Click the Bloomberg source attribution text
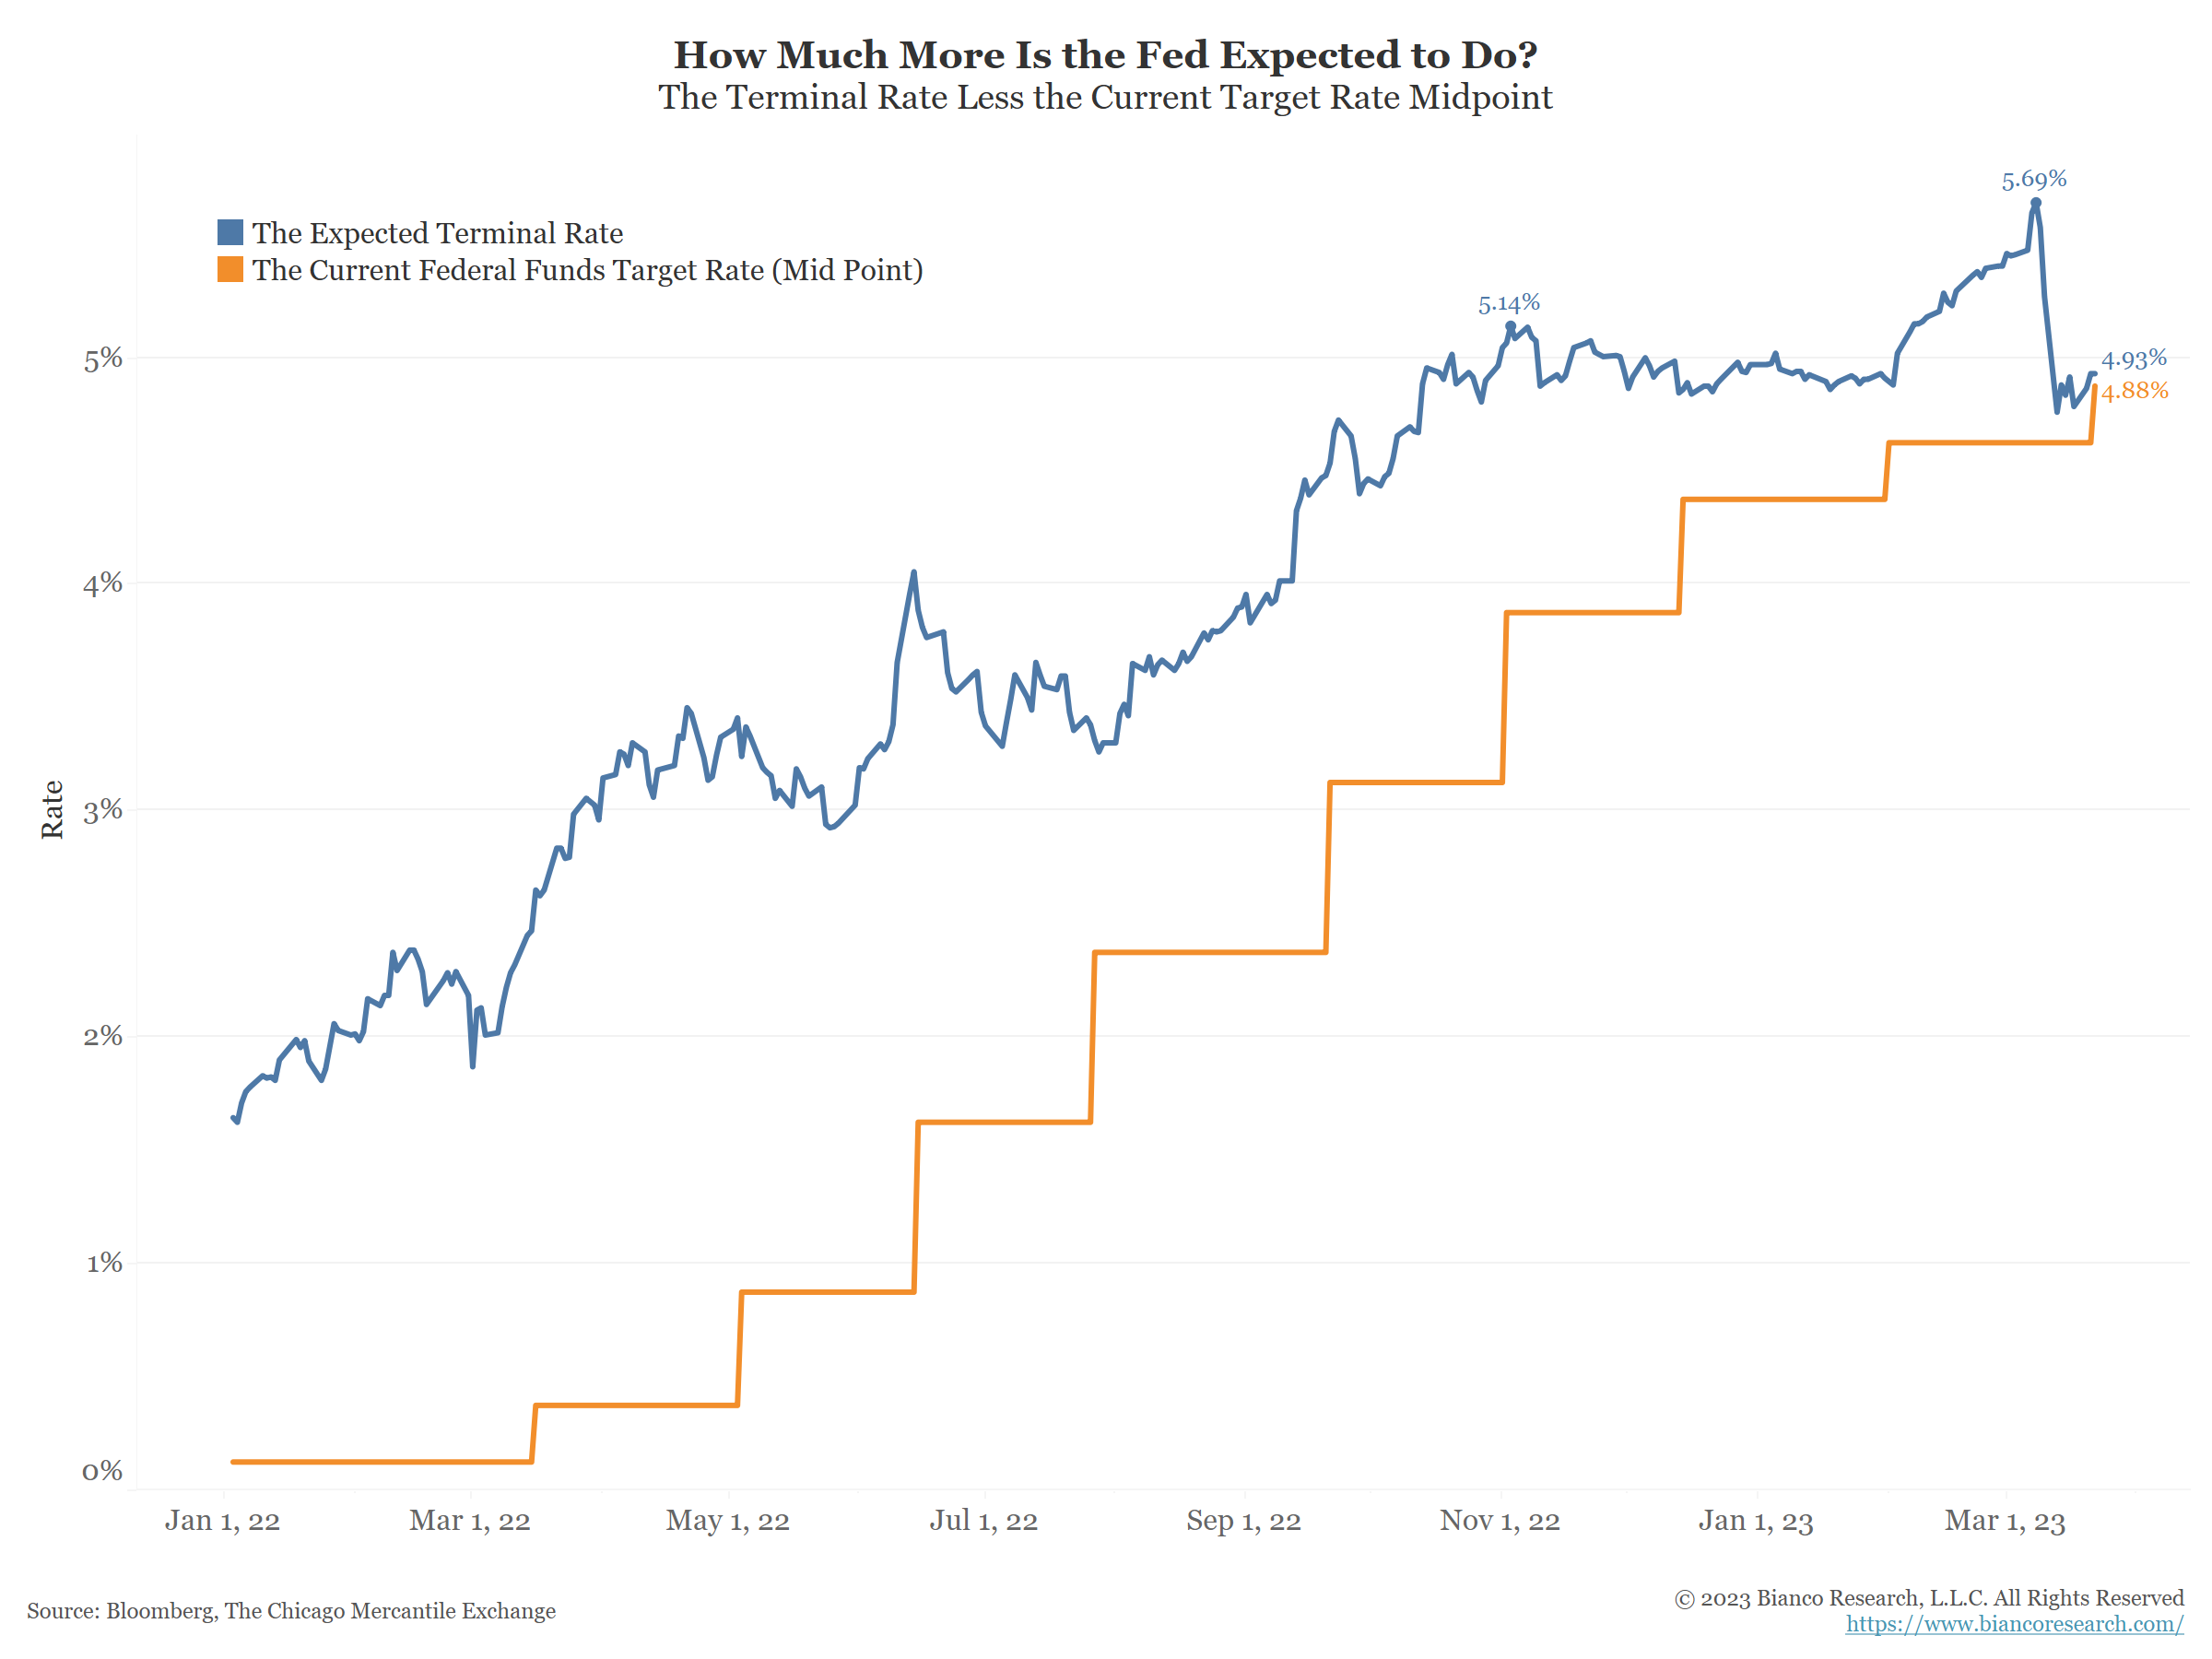2212x1659 pixels. (291, 1611)
